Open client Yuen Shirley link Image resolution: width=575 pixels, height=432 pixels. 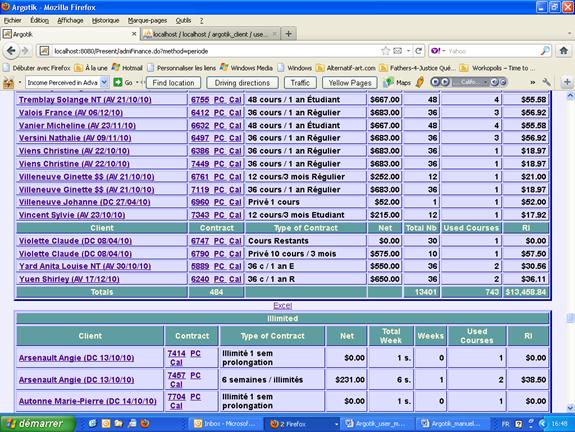tap(69, 279)
